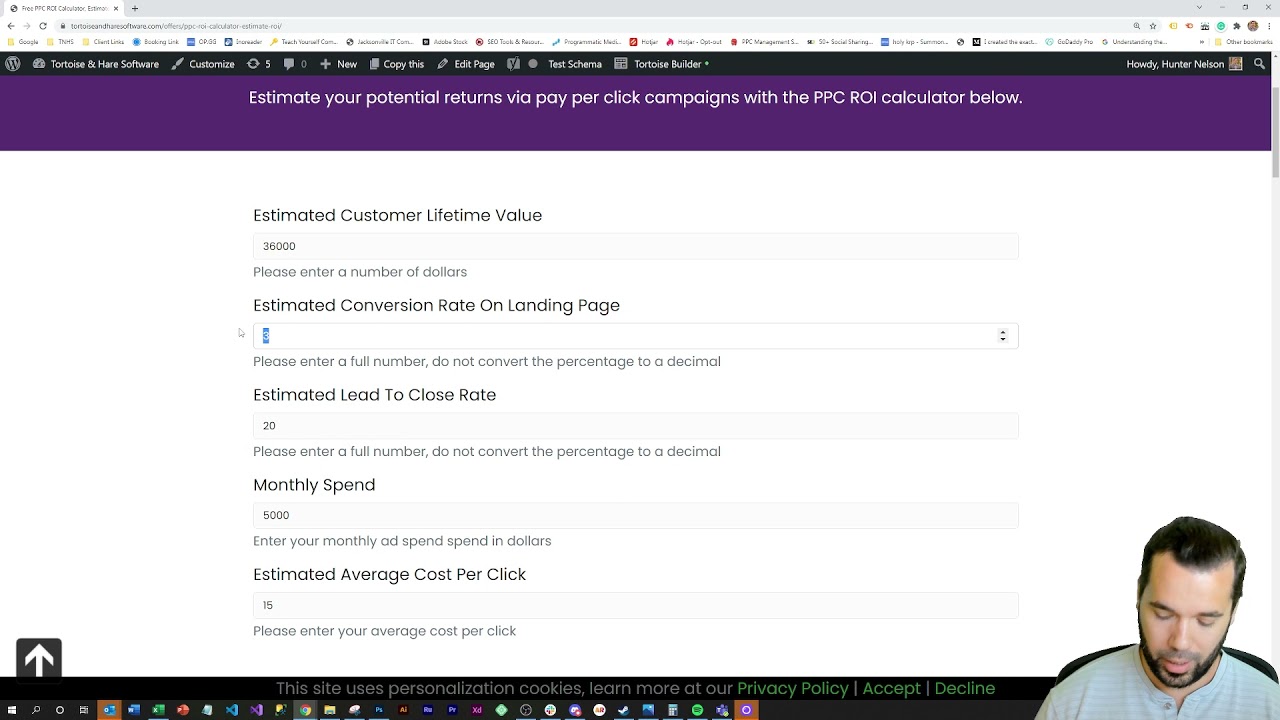Viewport: 1280px width, 720px height.
Task: Expand the Other bookmarks folder
Action: [1243, 42]
